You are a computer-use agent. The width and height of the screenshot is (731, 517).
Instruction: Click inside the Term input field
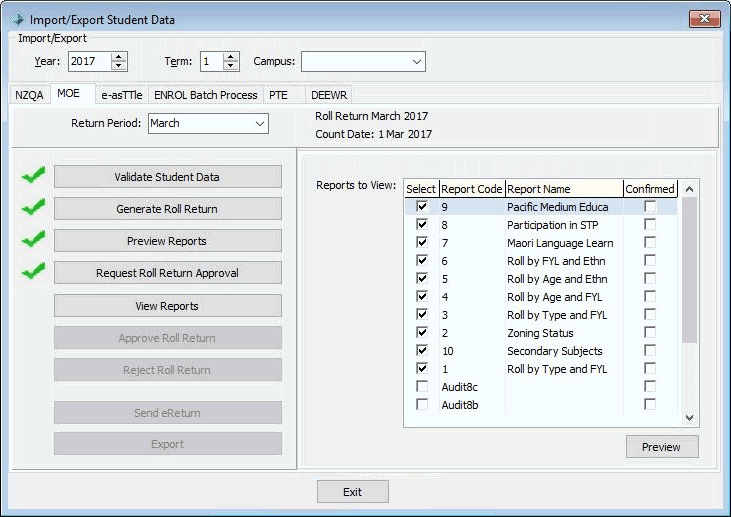click(212, 62)
